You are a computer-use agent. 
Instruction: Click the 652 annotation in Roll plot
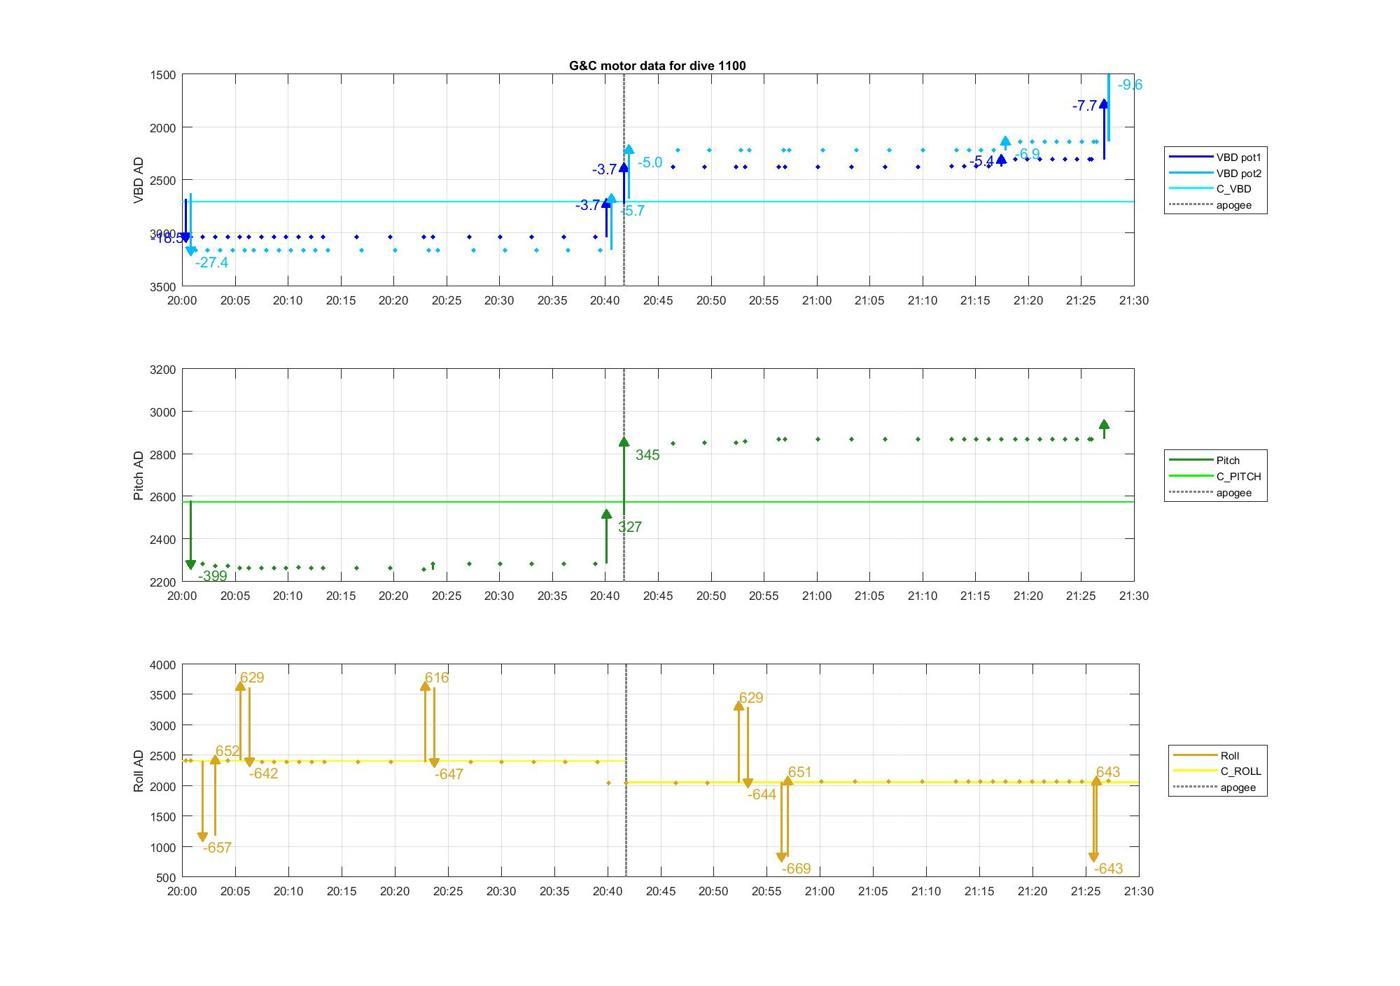[x=227, y=751]
